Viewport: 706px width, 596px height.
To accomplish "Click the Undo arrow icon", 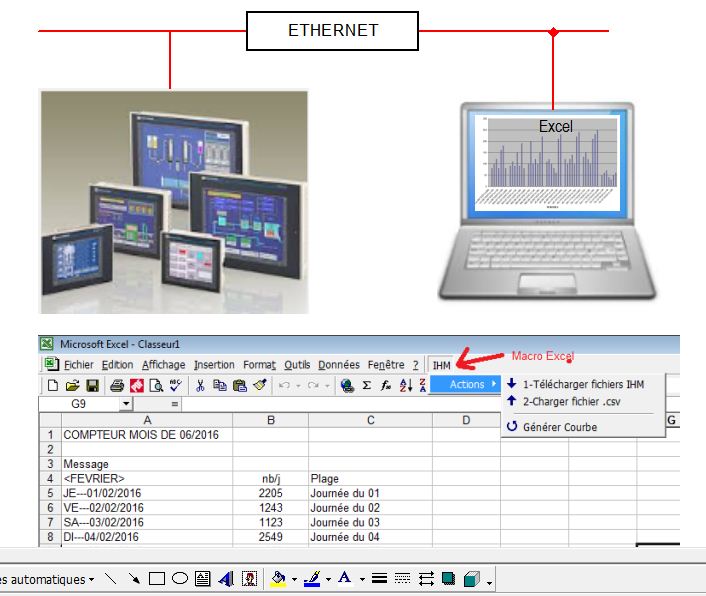I will point(284,385).
